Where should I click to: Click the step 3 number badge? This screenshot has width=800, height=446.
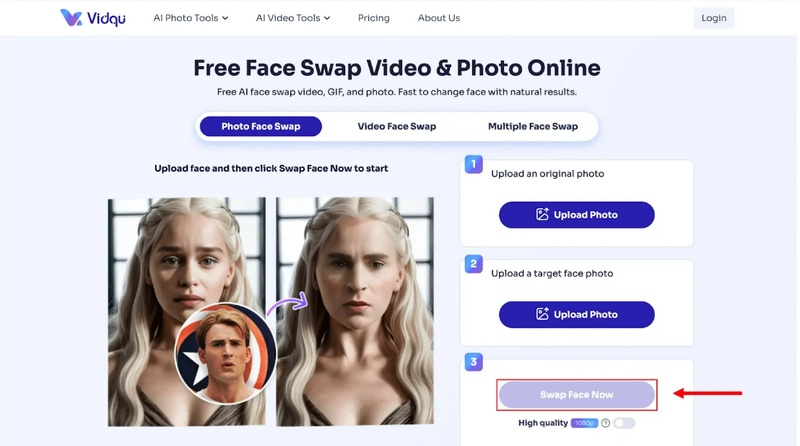pos(473,362)
